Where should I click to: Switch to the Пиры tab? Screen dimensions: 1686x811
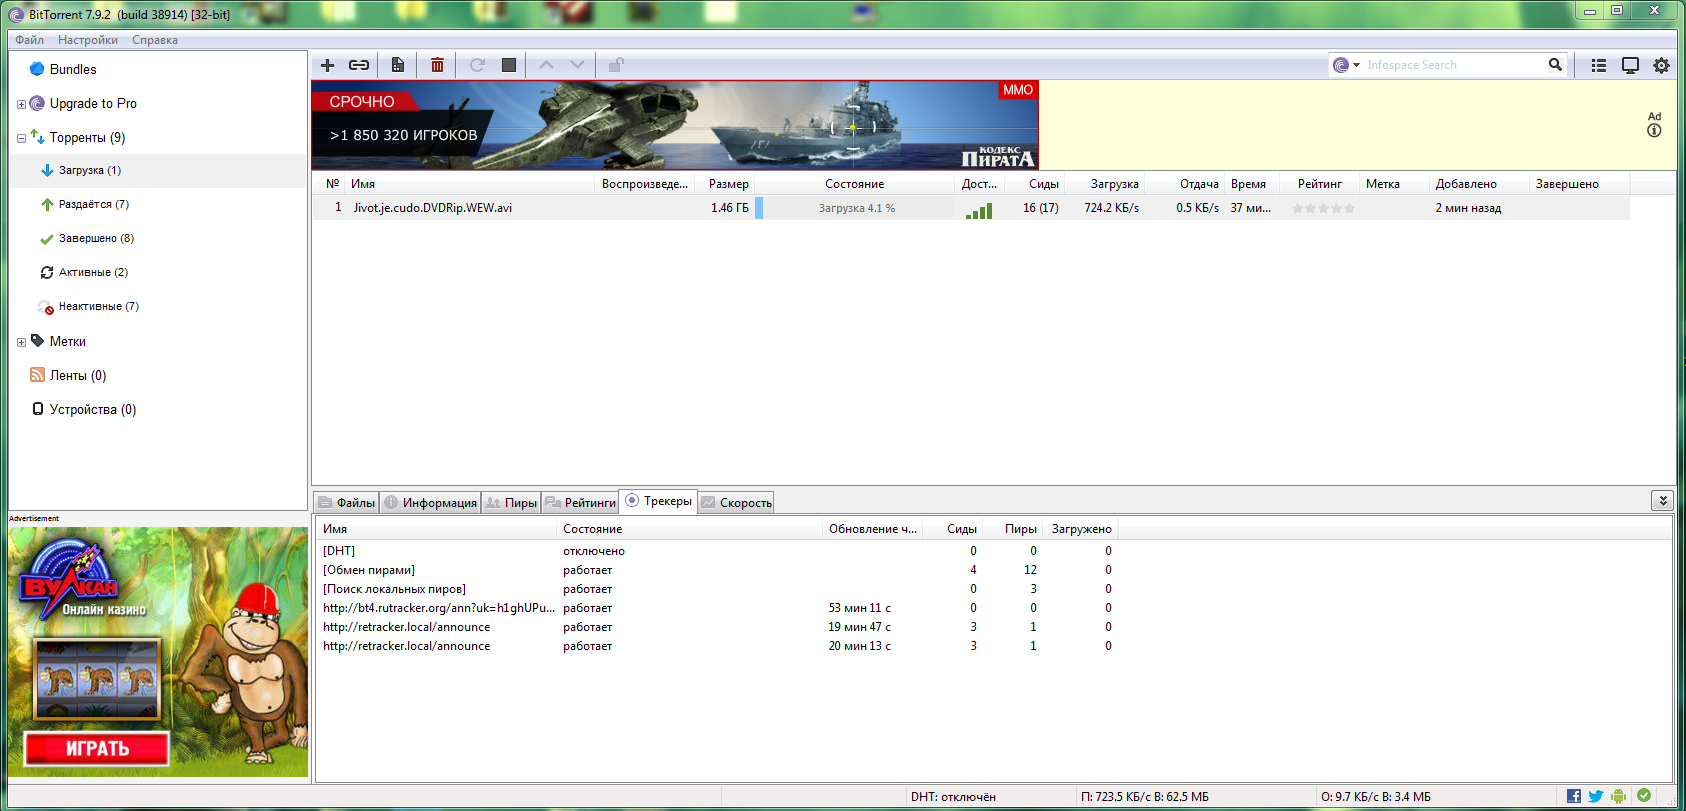[x=511, y=503]
